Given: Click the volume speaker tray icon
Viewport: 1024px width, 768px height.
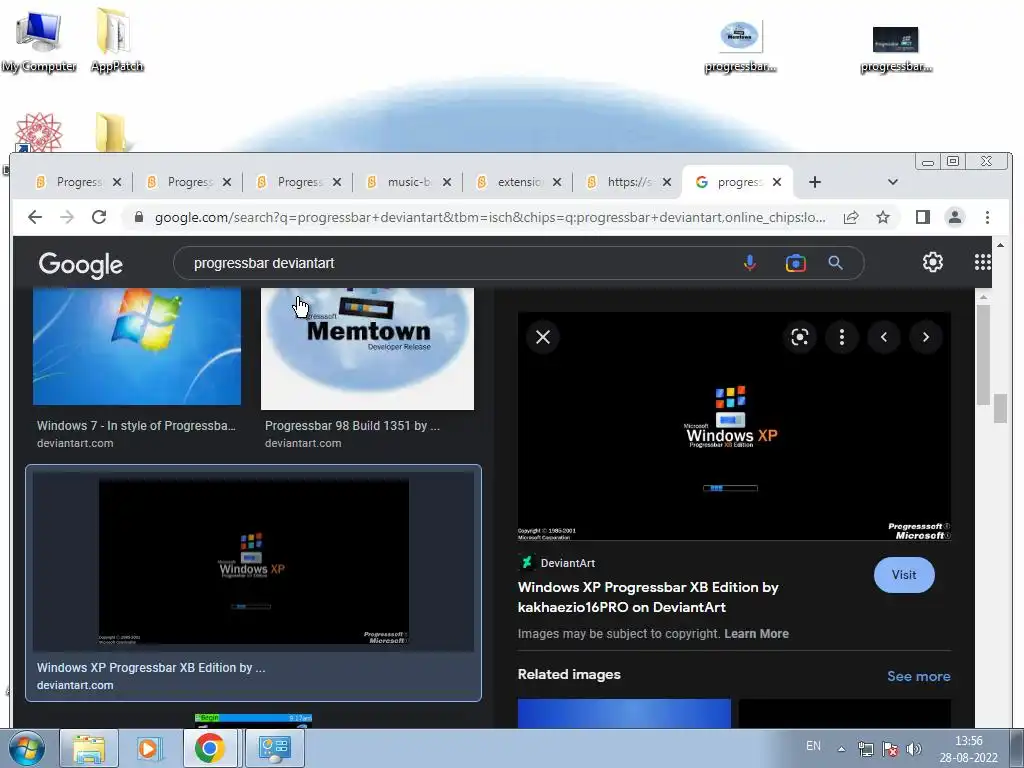Looking at the screenshot, I should point(914,749).
